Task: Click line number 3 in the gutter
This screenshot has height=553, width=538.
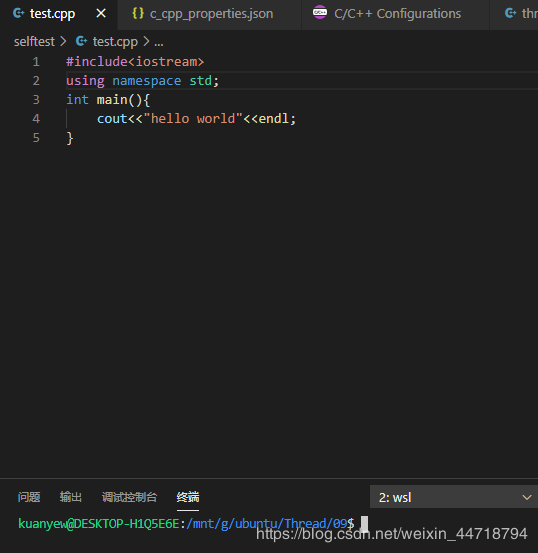Action: coord(36,100)
